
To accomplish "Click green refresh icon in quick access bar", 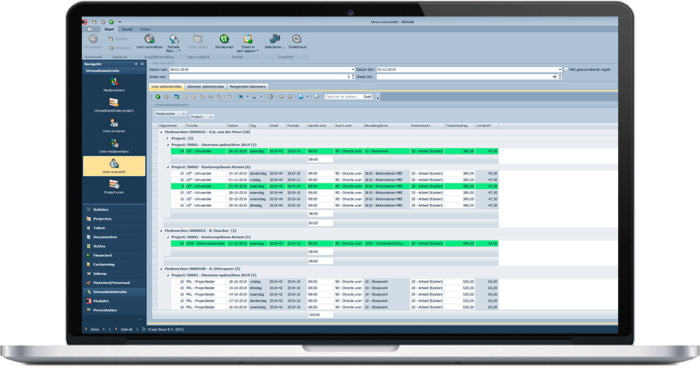I will pos(111,21).
